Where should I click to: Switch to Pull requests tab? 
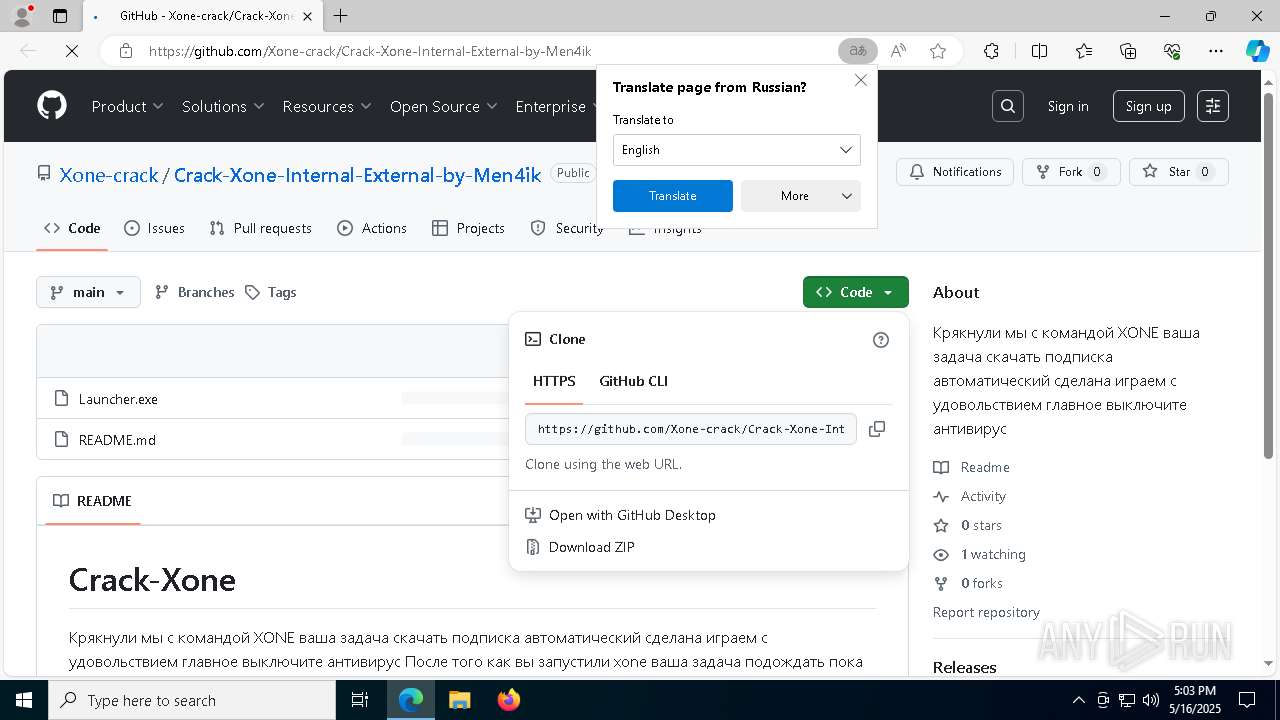(260, 228)
